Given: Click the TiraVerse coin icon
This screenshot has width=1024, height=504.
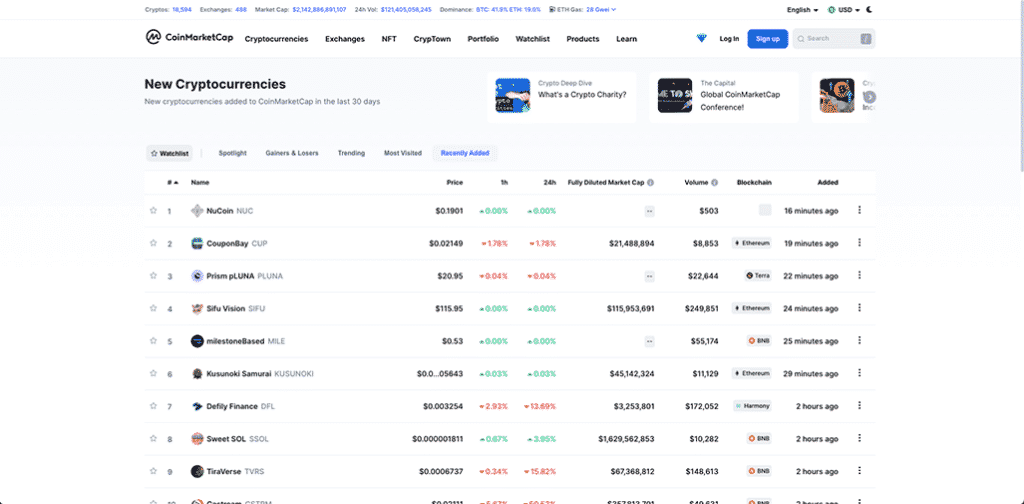Looking at the screenshot, I should 197,471.
